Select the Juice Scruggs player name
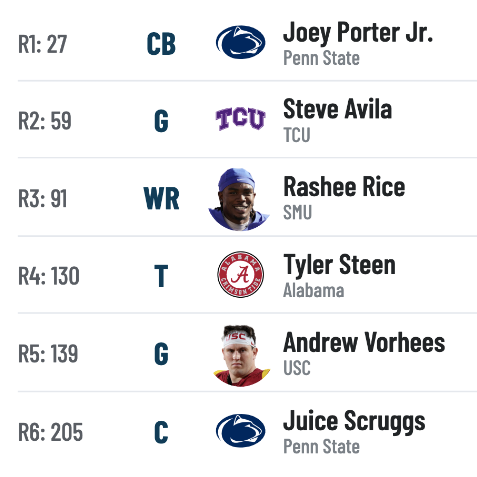This screenshot has height=477, width=477. (354, 422)
